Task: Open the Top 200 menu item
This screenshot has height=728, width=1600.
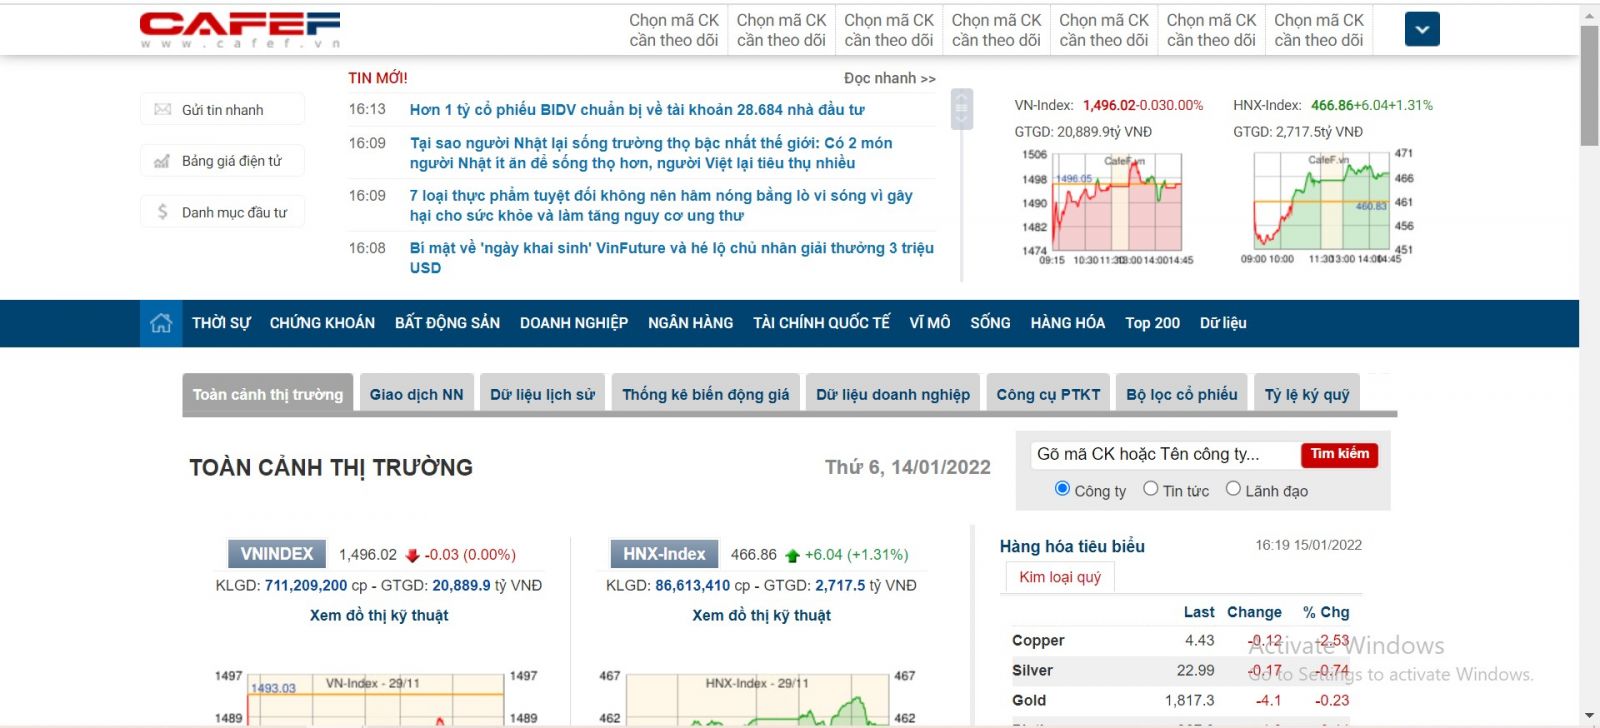Action: click(x=1152, y=323)
